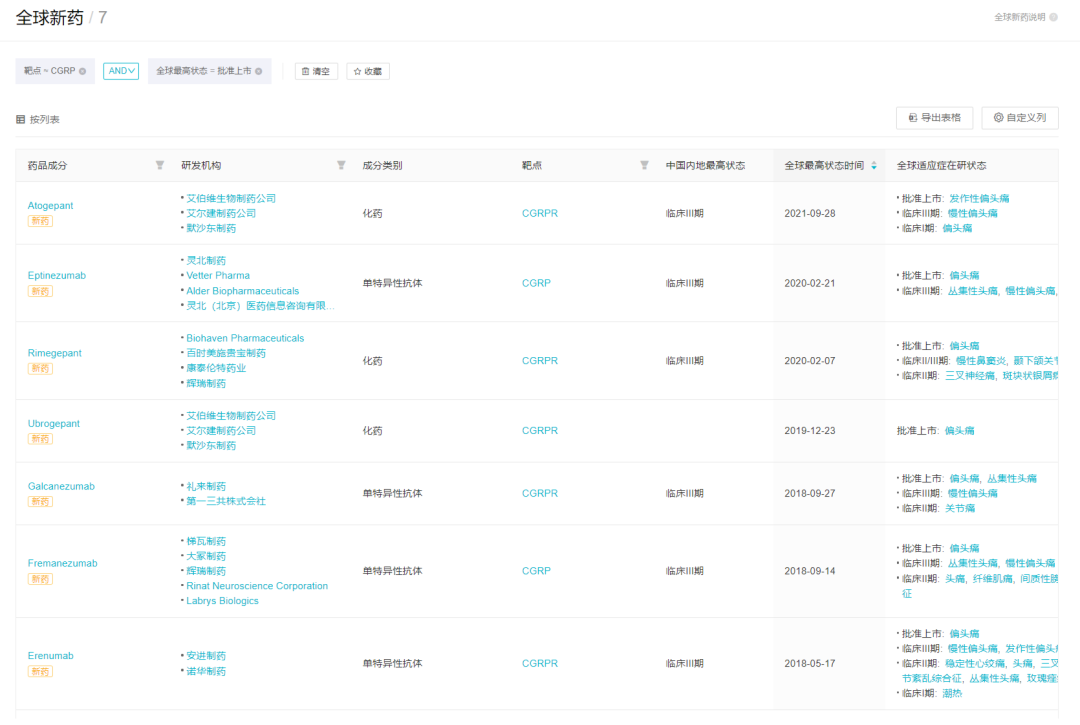Click the 成分类别 column header
1080x725 pixels.
[x=382, y=165]
